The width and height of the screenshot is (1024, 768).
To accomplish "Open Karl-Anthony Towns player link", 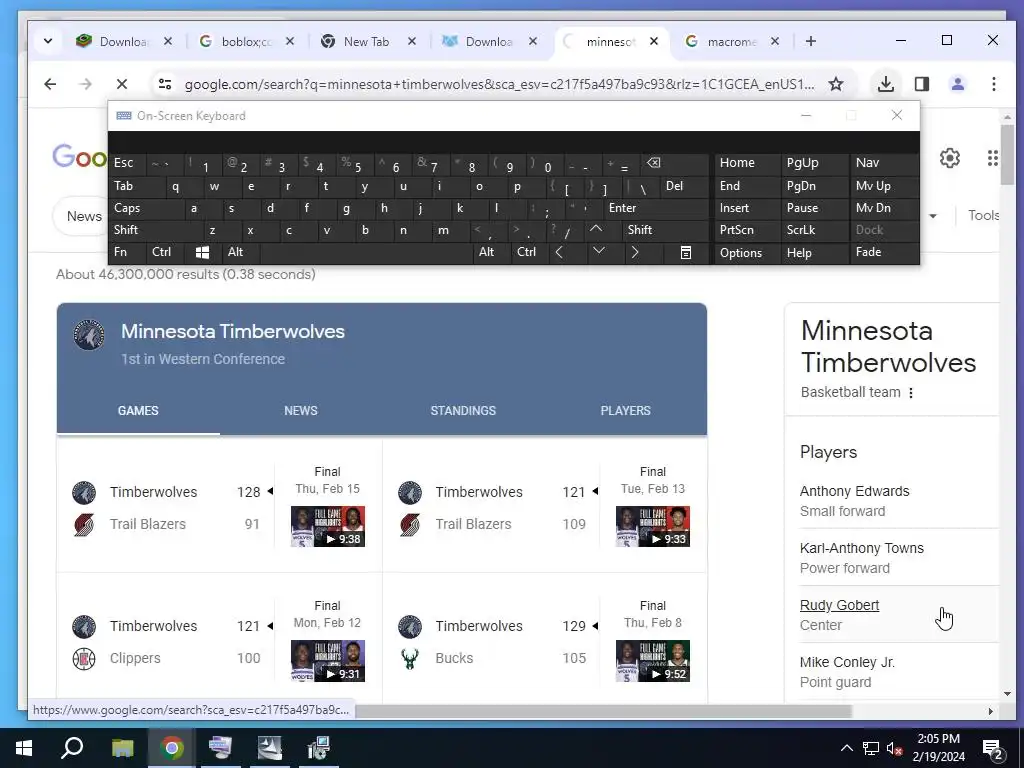I will (861, 548).
